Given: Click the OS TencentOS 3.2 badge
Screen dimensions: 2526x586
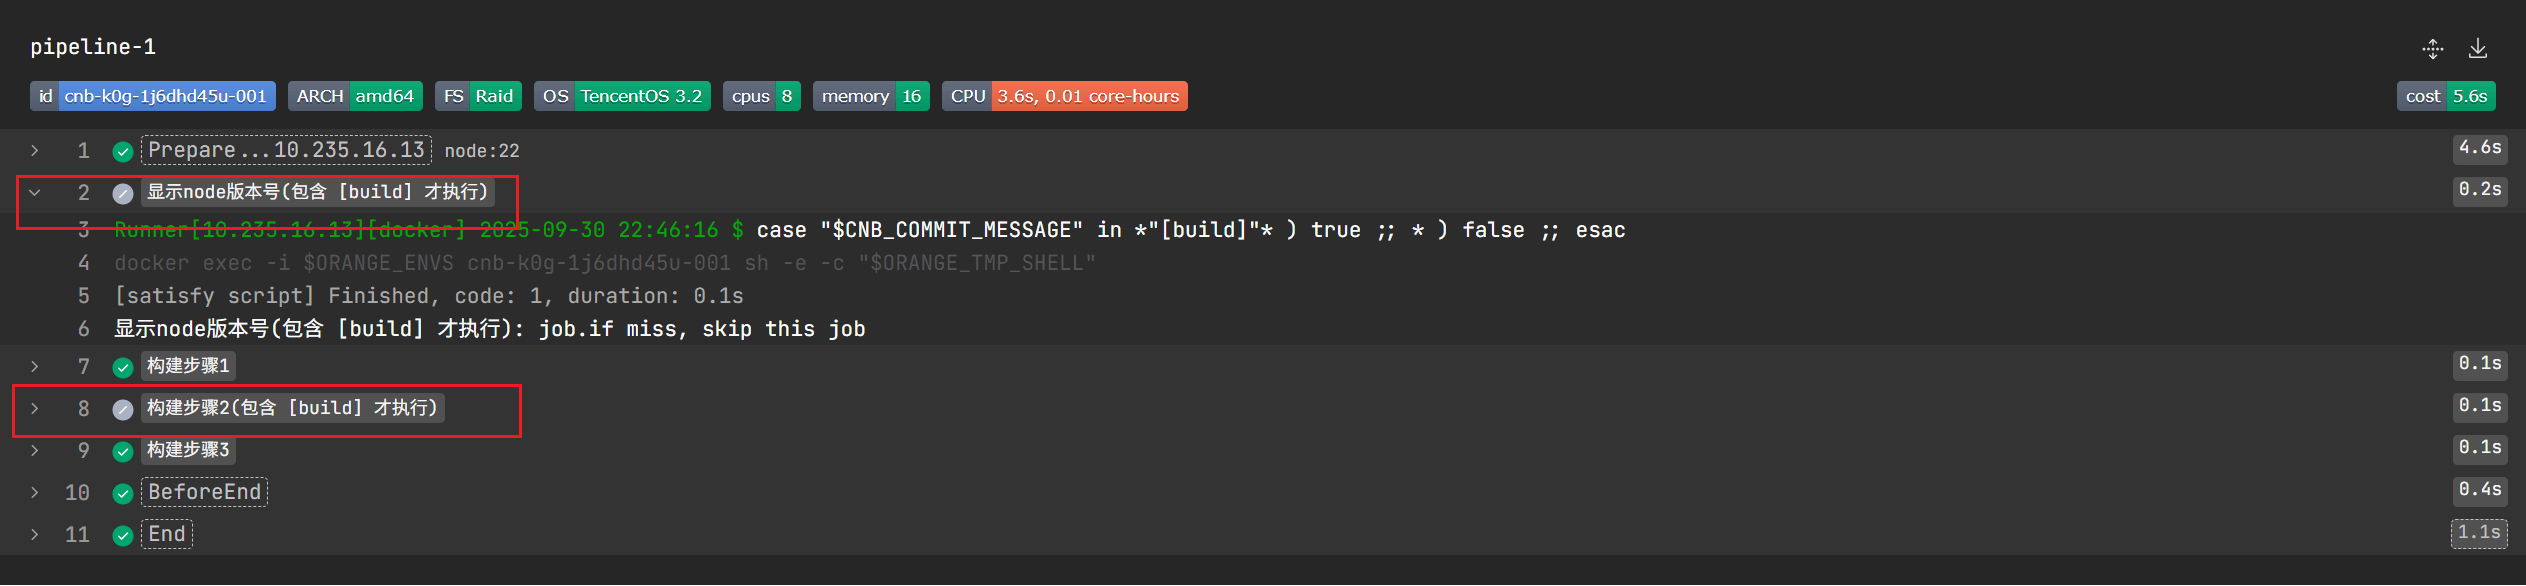Looking at the screenshot, I should point(622,96).
